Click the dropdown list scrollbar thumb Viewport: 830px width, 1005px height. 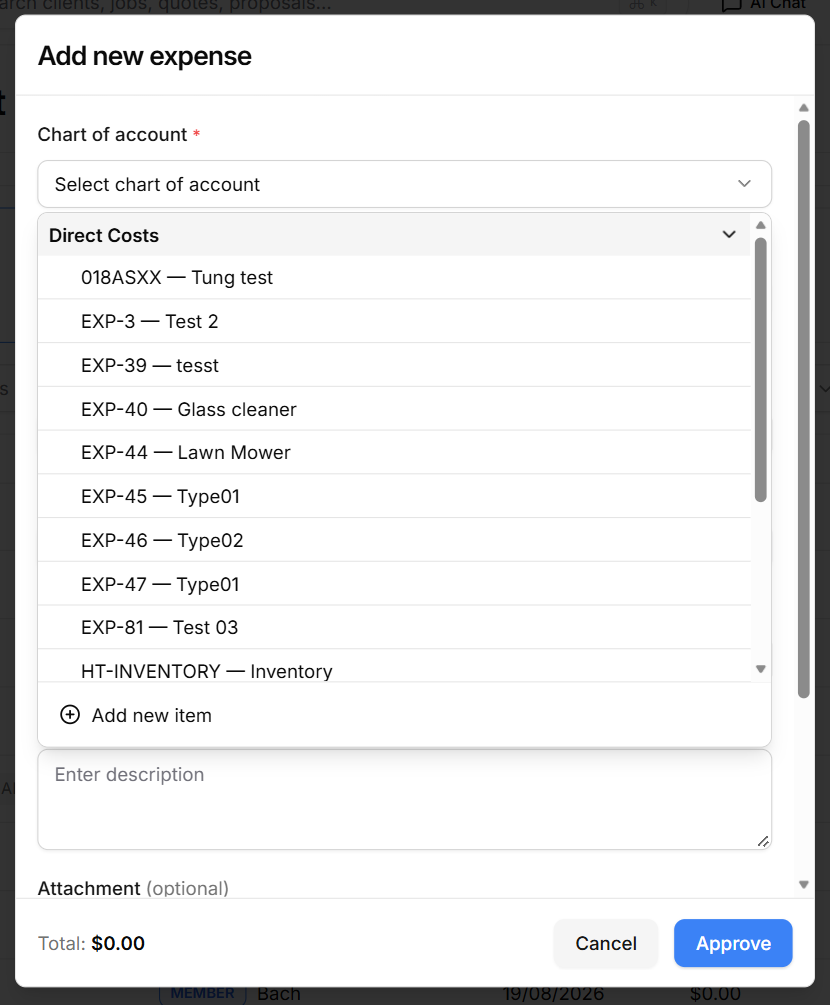761,370
